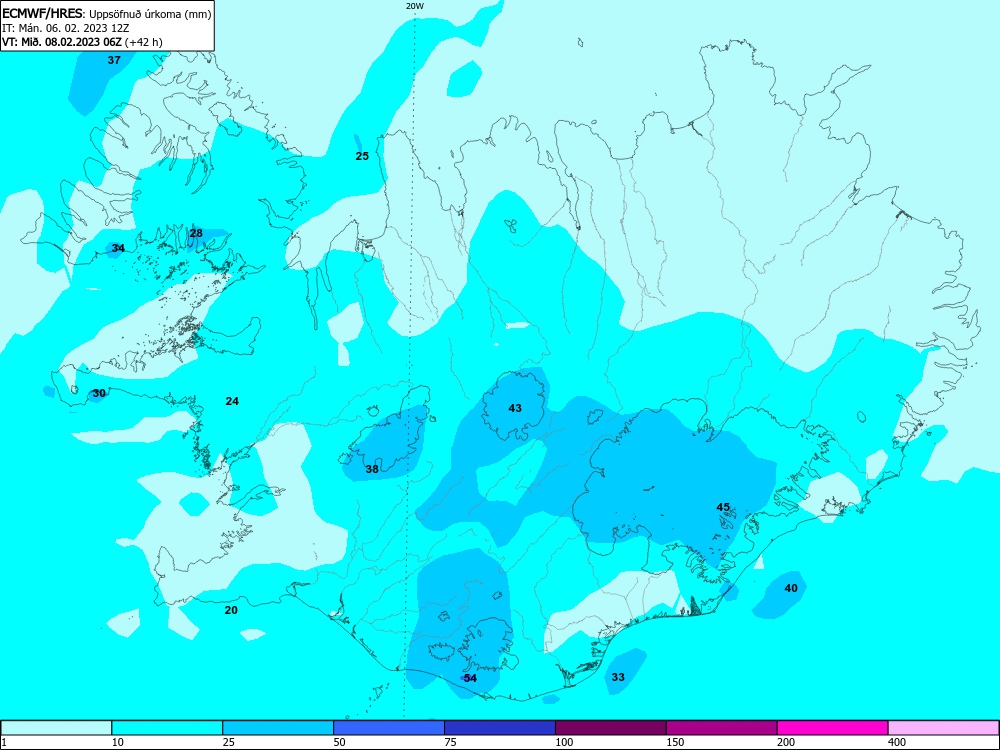
Task: Click the legend label 400
Action: (897, 742)
